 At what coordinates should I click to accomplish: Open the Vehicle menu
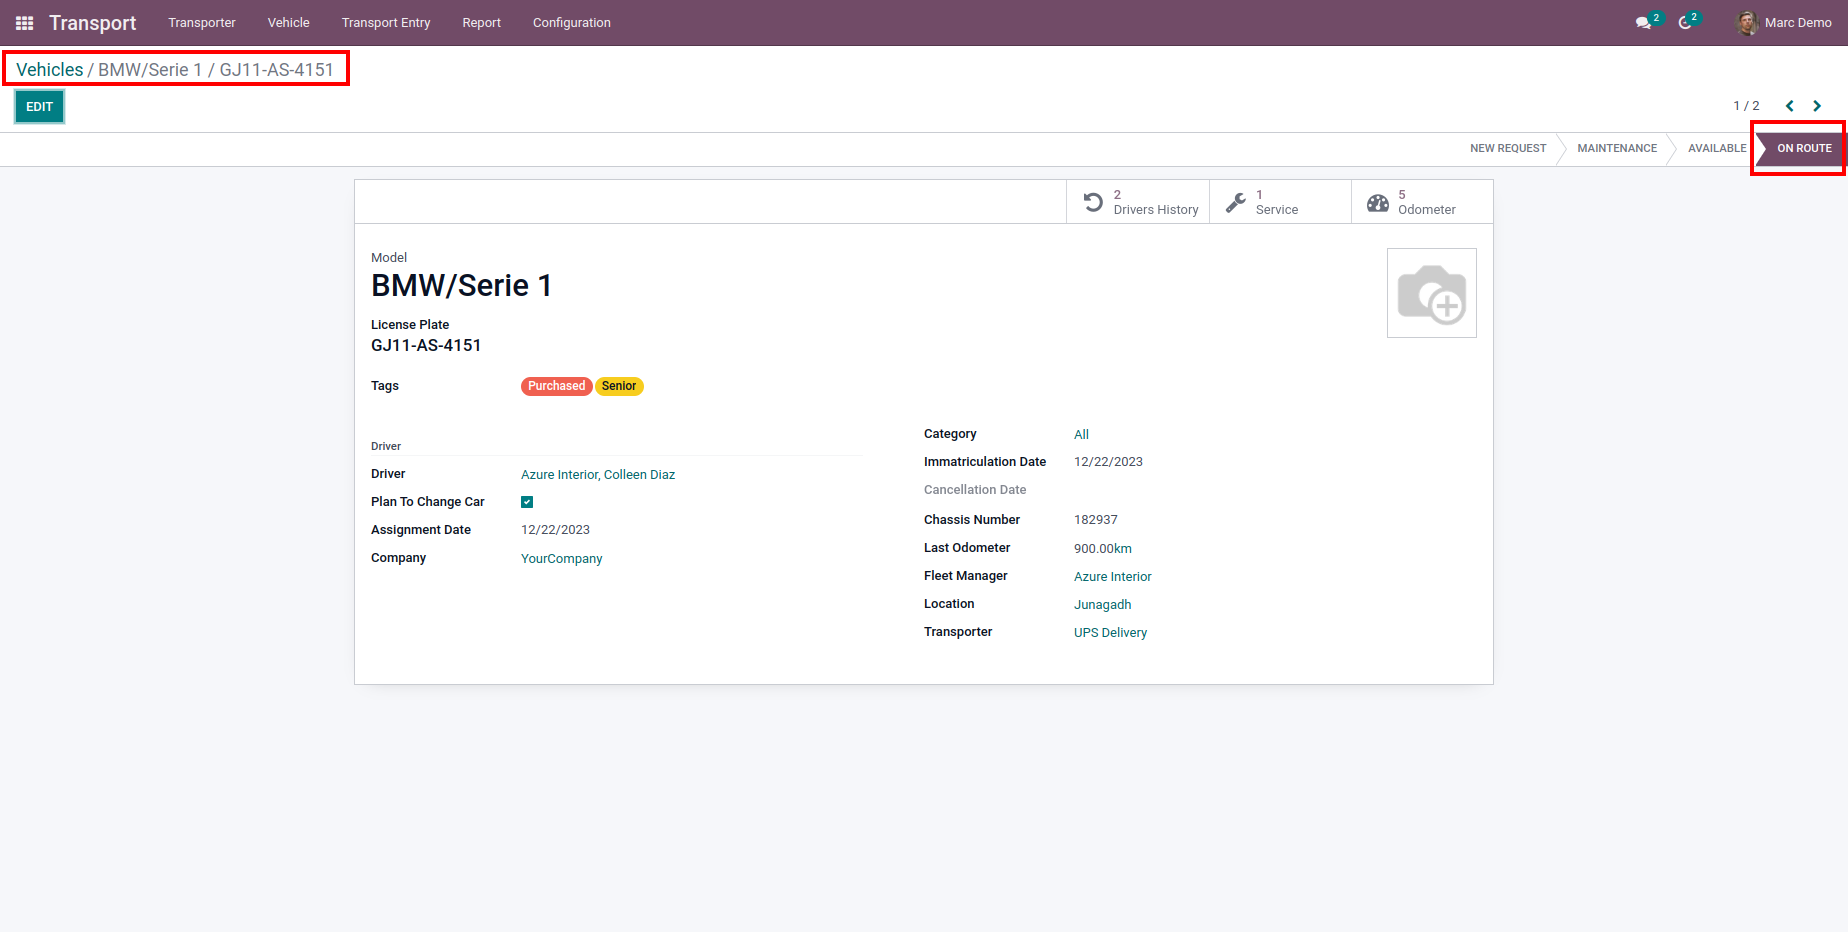click(x=288, y=22)
